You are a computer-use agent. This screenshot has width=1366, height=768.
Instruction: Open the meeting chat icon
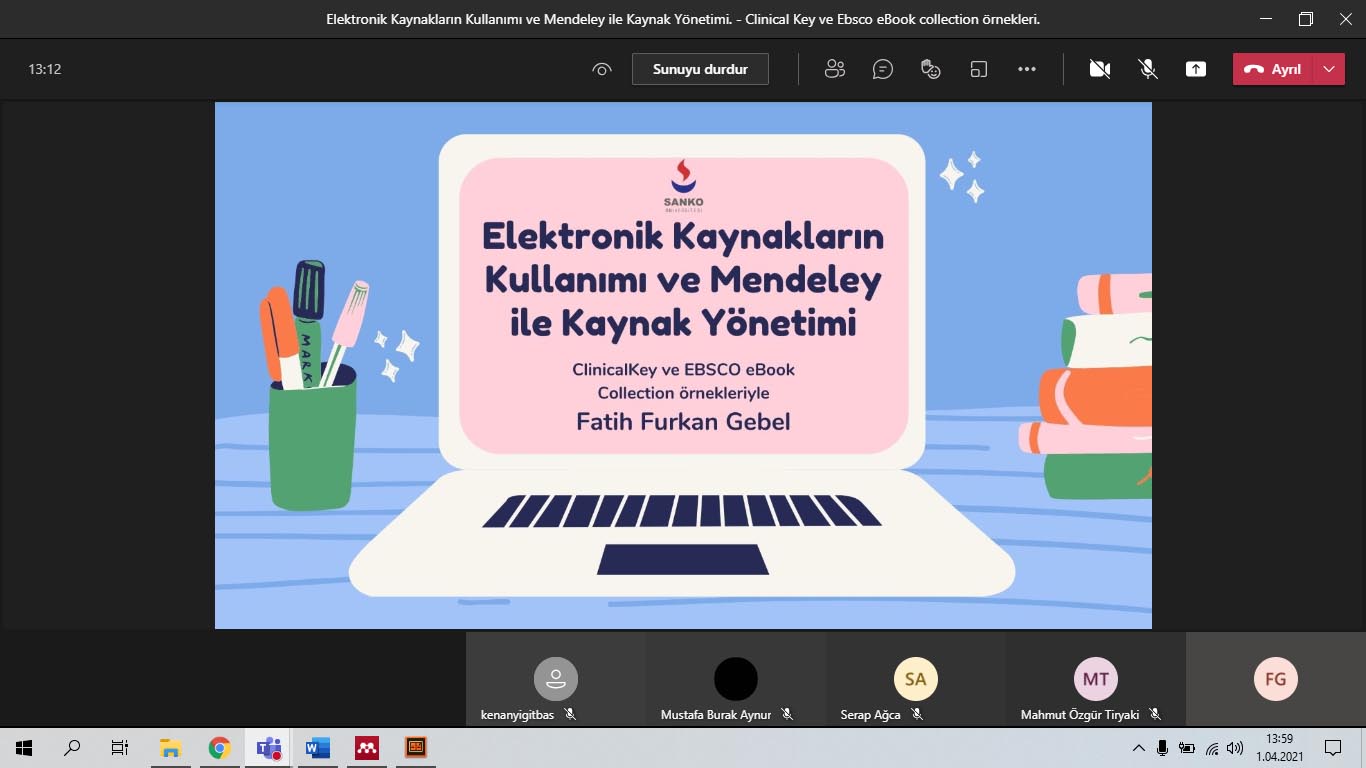click(882, 69)
